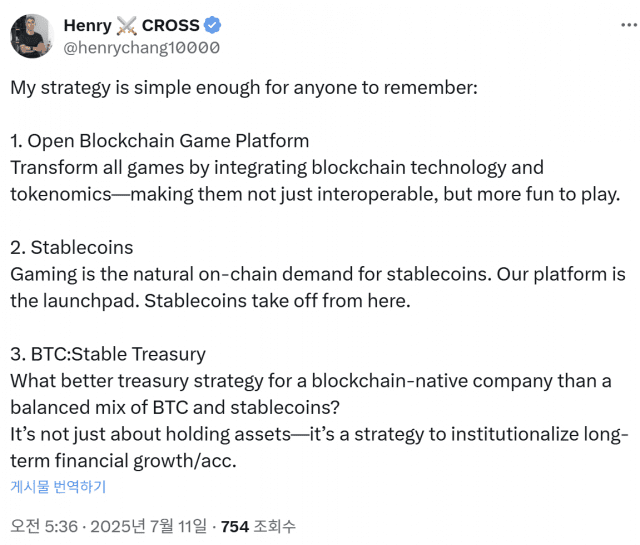Click the 2025년 7월 11일 date
This screenshot has width=640, height=545.
click(149, 526)
